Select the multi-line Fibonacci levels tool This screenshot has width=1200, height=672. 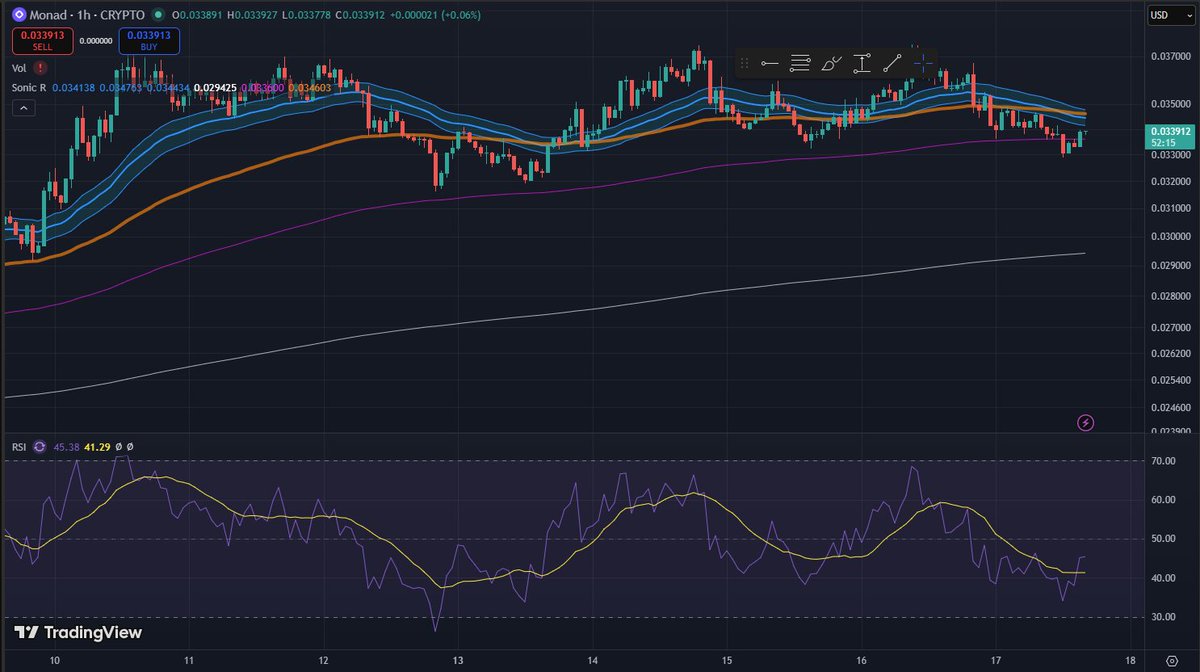tap(800, 63)
